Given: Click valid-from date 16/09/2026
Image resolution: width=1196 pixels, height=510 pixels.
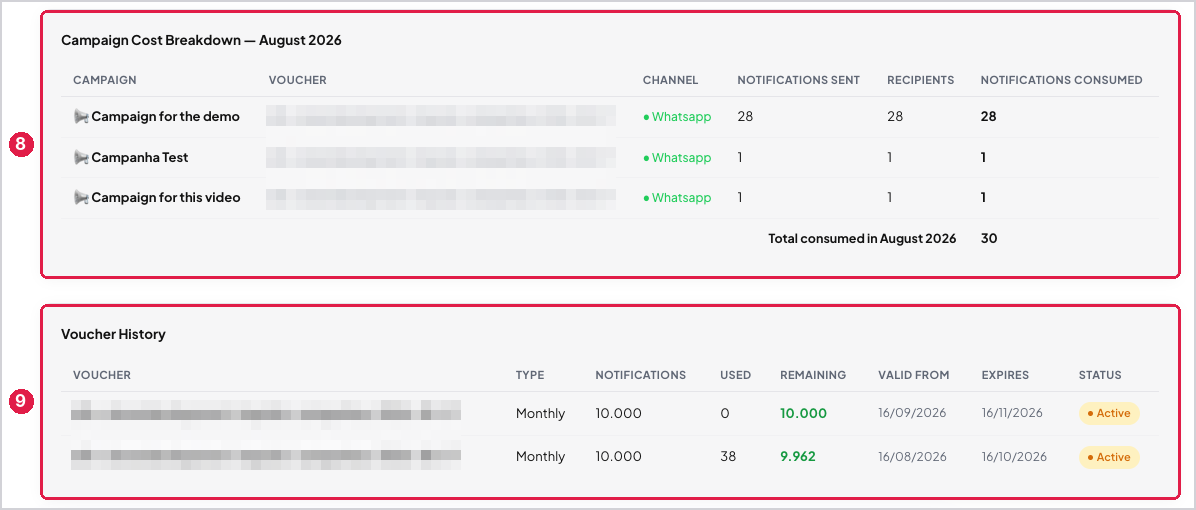Looking at the screenshot, I should 912,413.
